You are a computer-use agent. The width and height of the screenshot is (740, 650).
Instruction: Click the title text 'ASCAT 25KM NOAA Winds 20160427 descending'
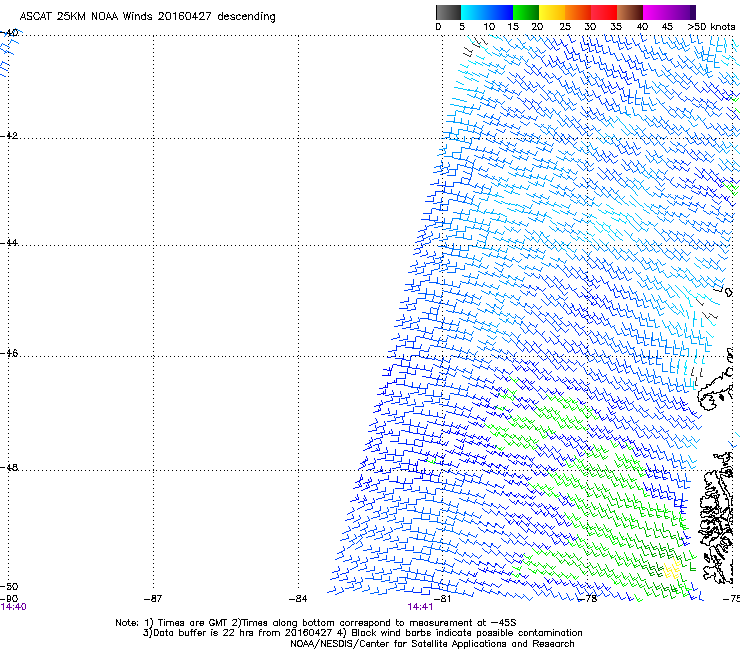(147, 17)
